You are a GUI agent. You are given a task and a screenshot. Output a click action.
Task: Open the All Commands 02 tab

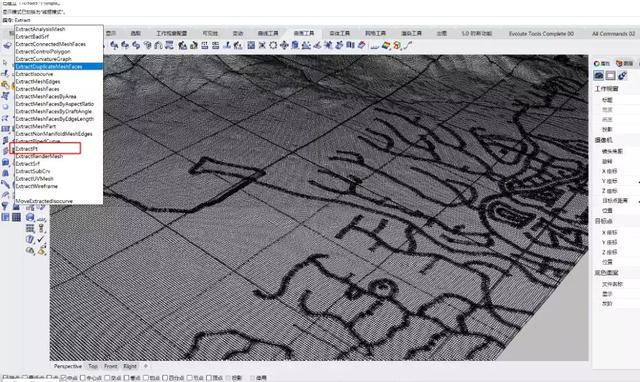(613, 33)
